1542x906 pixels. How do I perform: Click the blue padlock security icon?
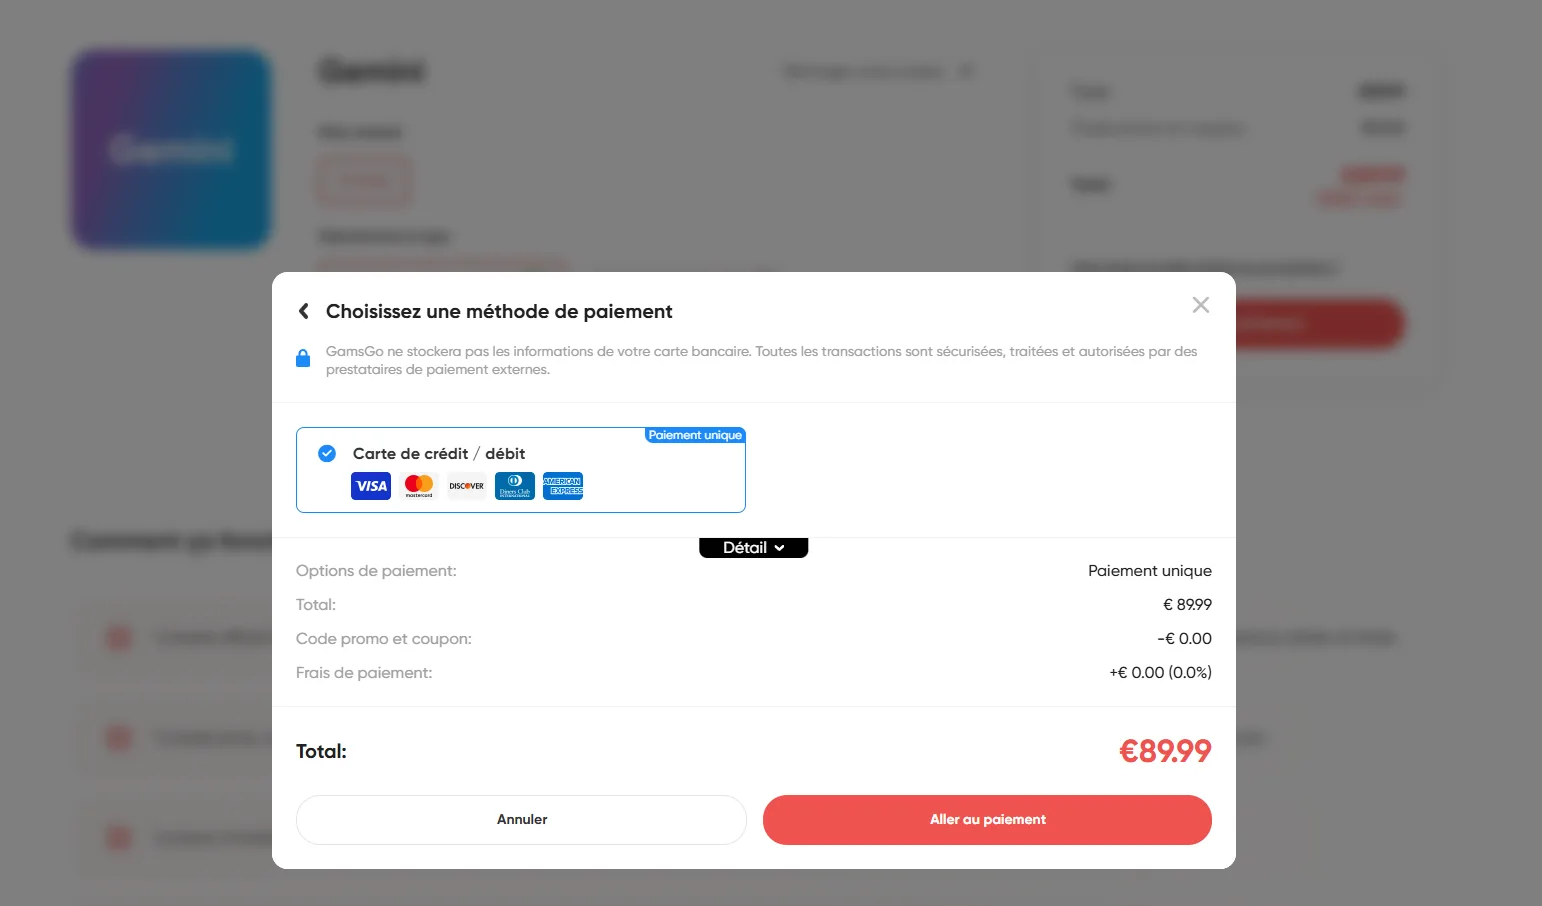pos(303,358)
